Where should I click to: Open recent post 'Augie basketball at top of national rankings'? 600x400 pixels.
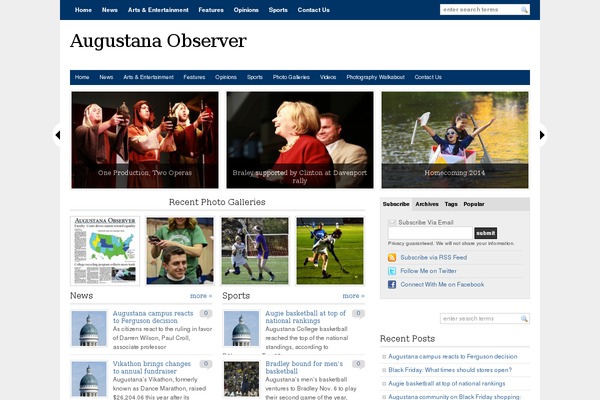(x=446, y=384)
